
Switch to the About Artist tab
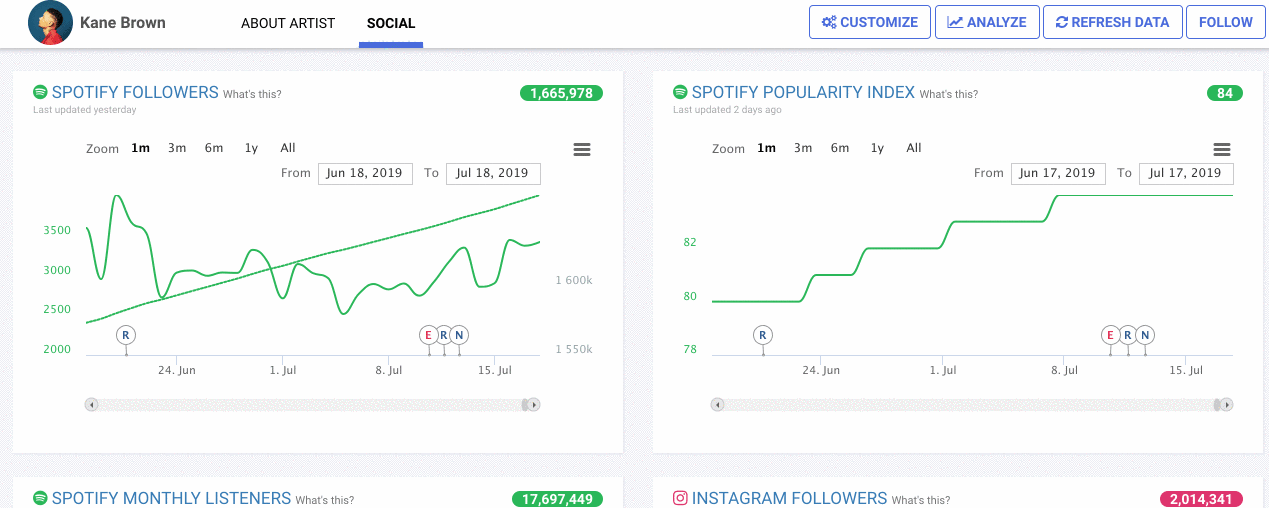[288, 23]
